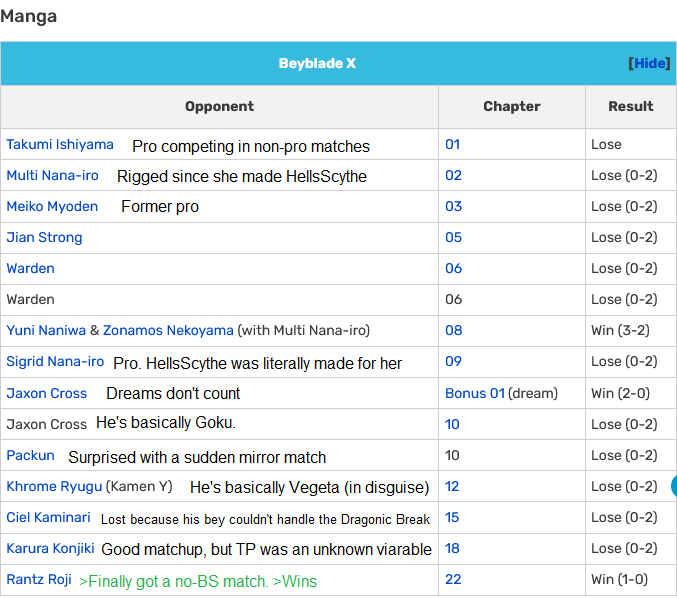Click the Hide toggle in Beyblade X header
This screenshot has width=677, height=598.
click(650, 63)
